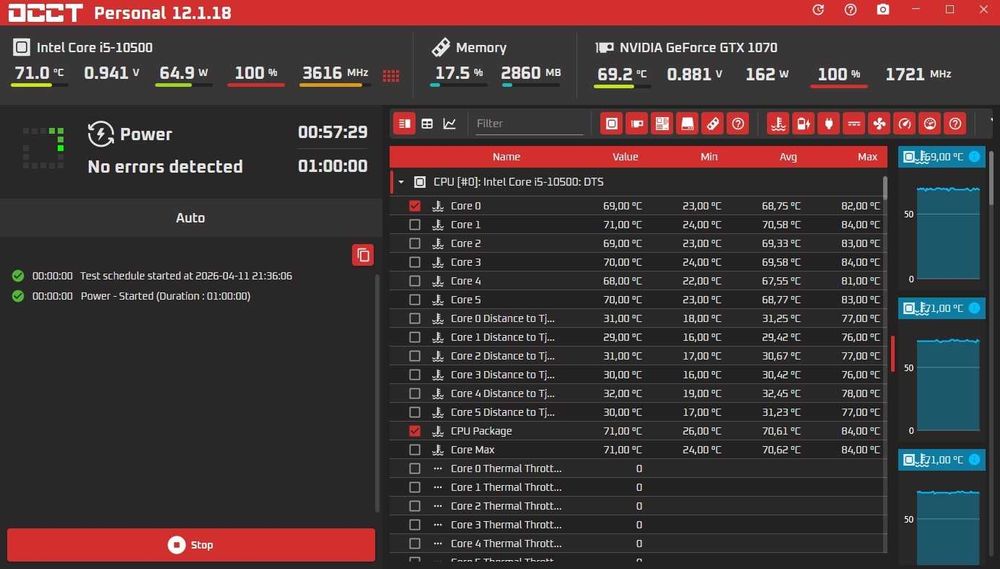Image resolution: width=1000 pixels, height=569 pixels.
Task: Filter sensors by motherboard icon
Action: pos(662,124)
